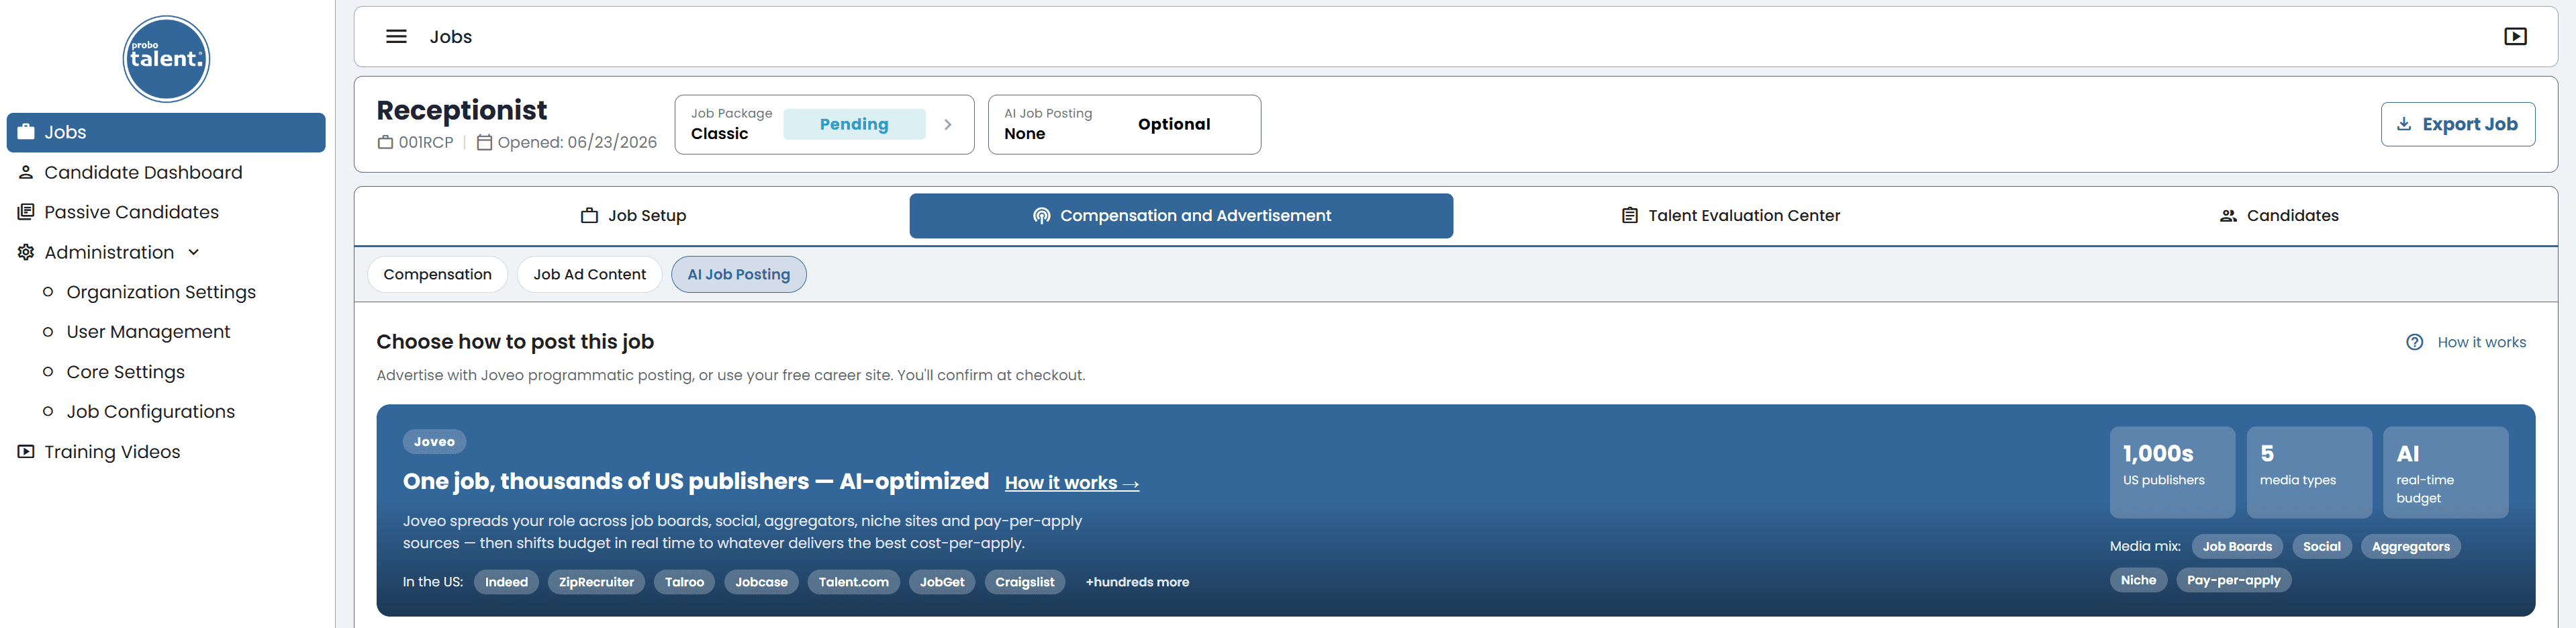Click the AI real-time budget stat card
Image resolution: width=2576 pixels, height=628 pixels.
[x=2445, y=472]
